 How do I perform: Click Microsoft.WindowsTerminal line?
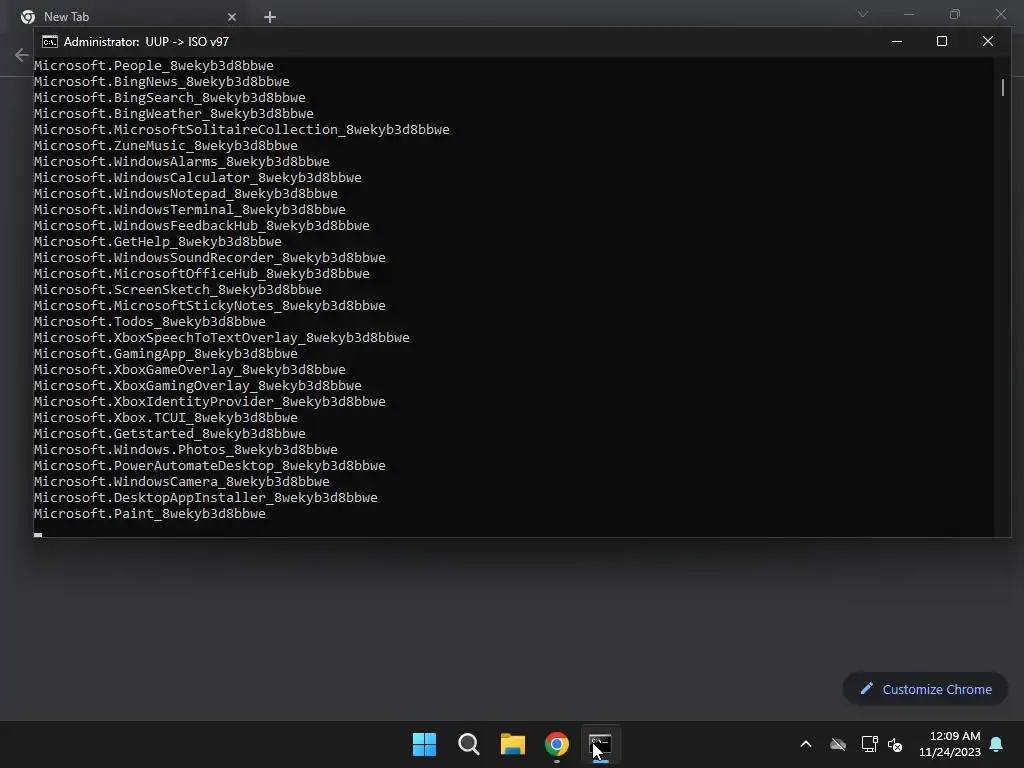190,210
